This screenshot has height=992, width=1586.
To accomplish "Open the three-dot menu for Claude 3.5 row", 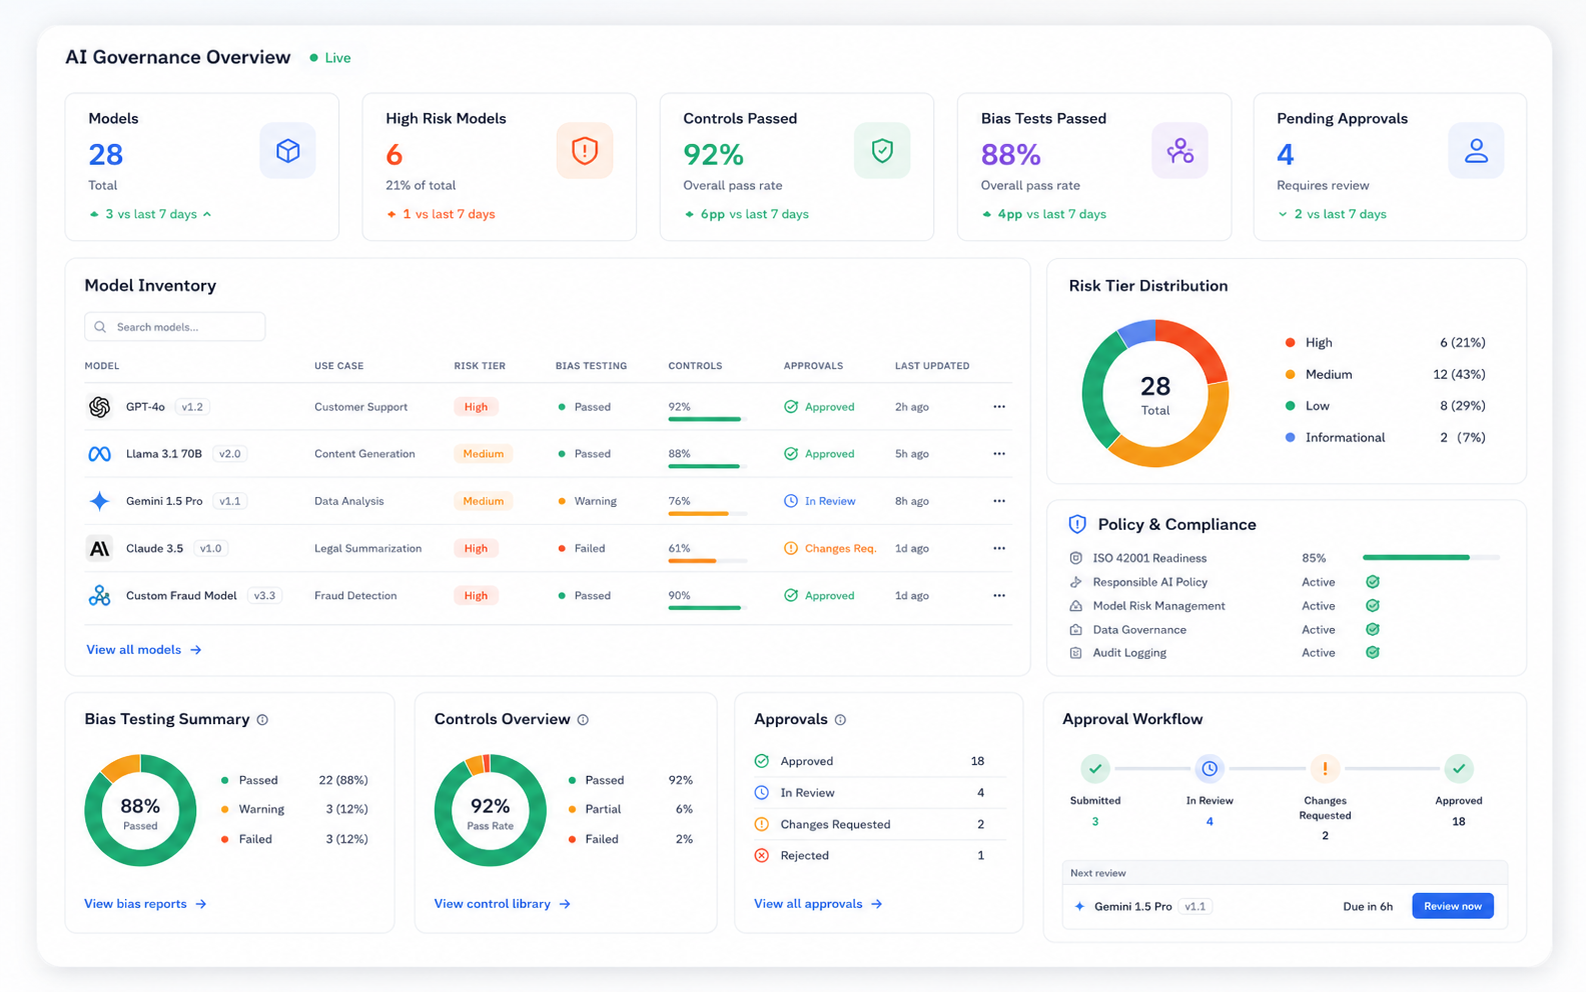I will [x=999, y=548].
